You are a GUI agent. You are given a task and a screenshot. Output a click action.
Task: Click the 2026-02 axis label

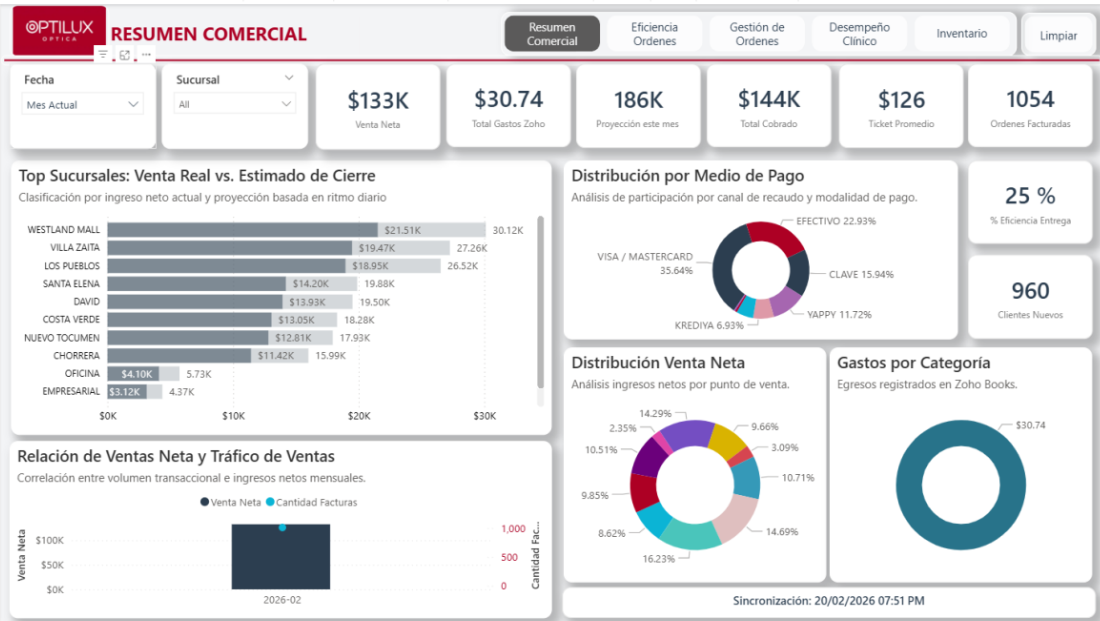[282, 600]
